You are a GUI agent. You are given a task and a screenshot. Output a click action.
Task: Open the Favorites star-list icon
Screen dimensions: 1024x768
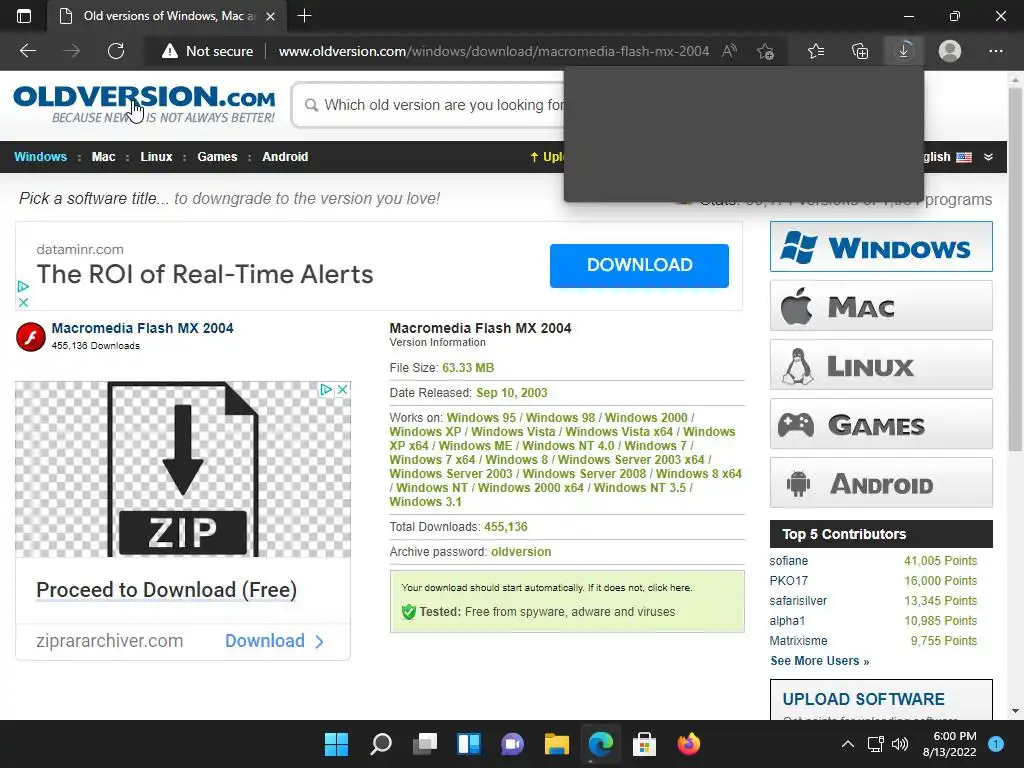(x=816, y=51)
